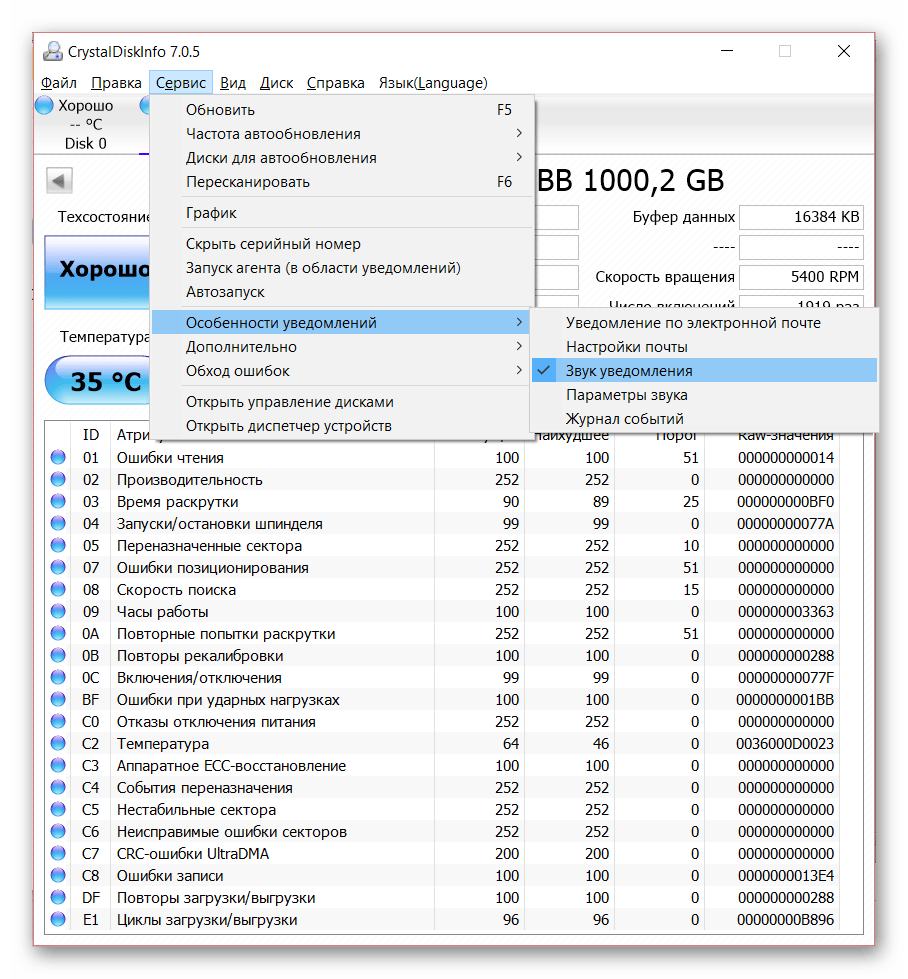The height and width of the screenshot is (979, 908).
Task: Click the CrystalDiskInfo app icon in title bar
Action: coord(53,51)
